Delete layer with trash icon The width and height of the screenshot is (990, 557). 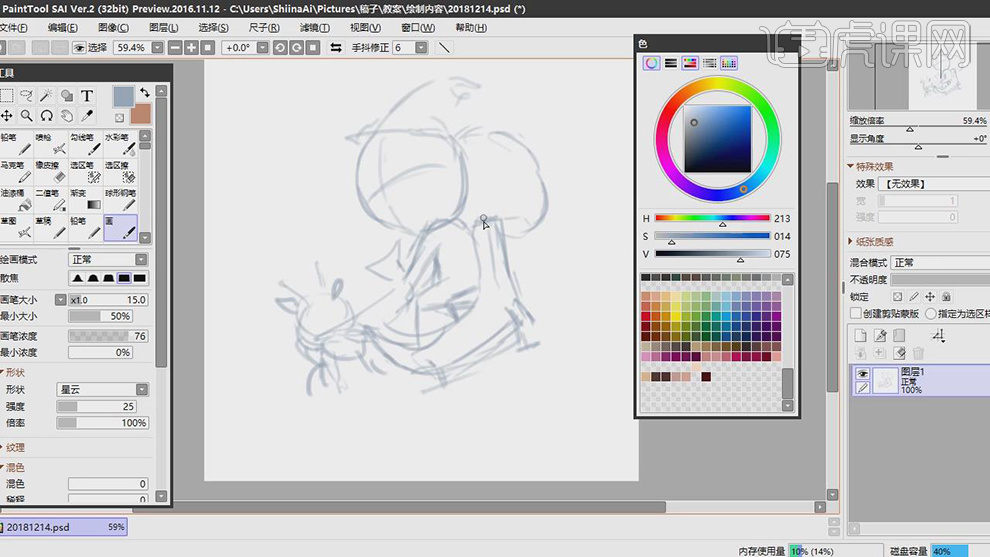[919, 353]
